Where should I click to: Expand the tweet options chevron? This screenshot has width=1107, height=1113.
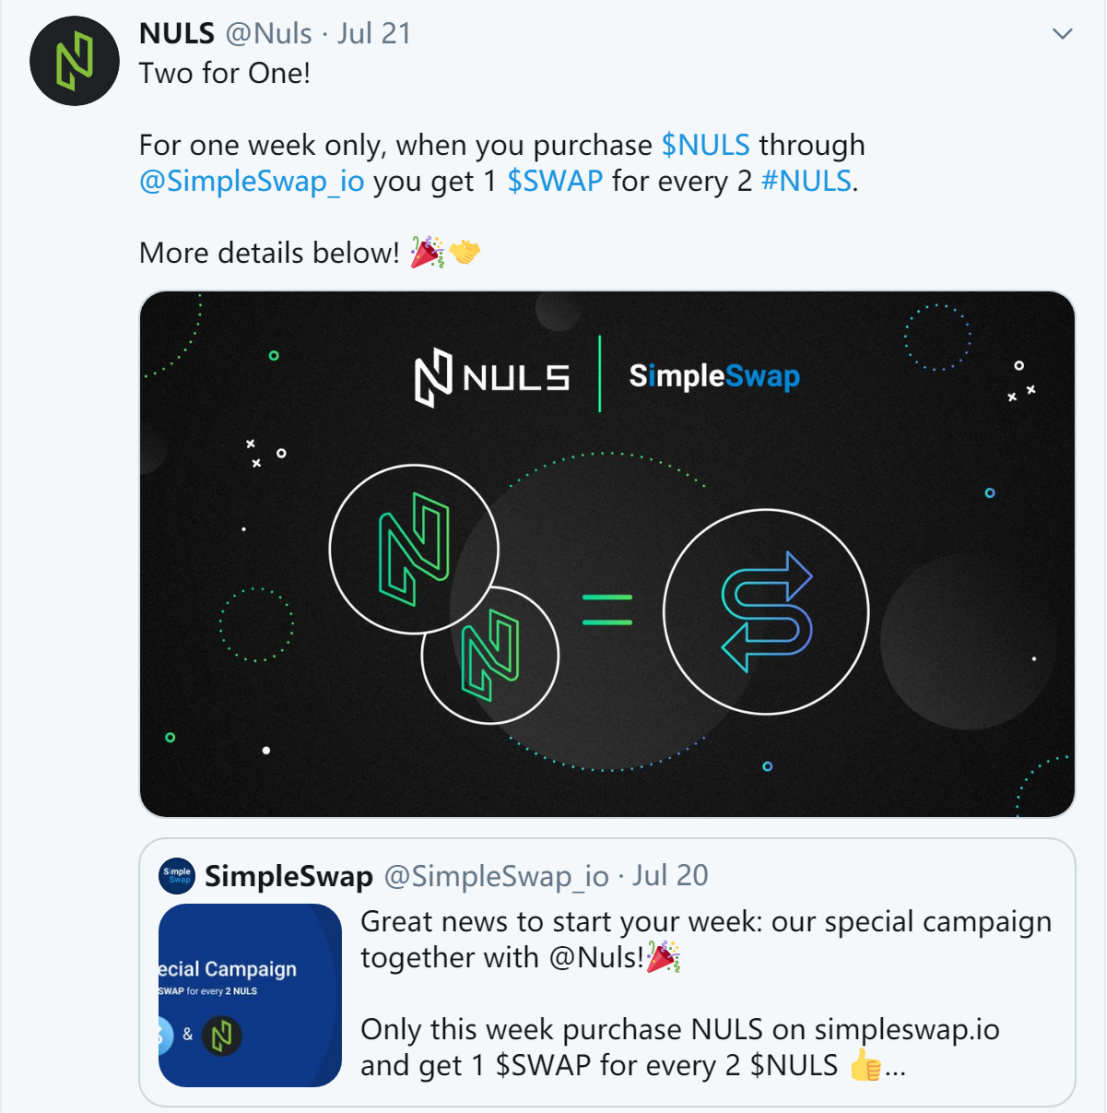tap(1062, 33)
